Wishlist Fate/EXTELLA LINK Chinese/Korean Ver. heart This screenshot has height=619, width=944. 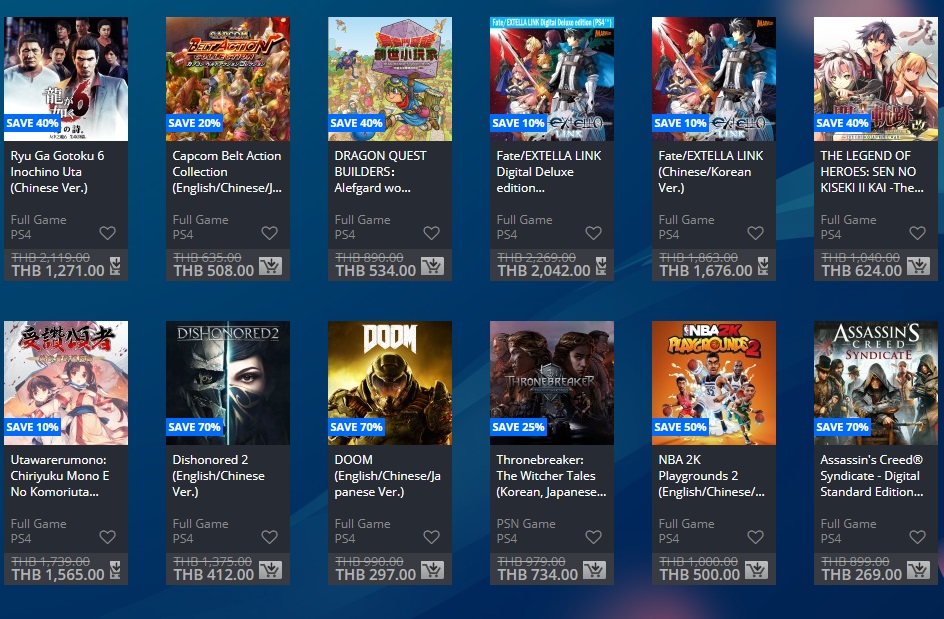[756, 232]
